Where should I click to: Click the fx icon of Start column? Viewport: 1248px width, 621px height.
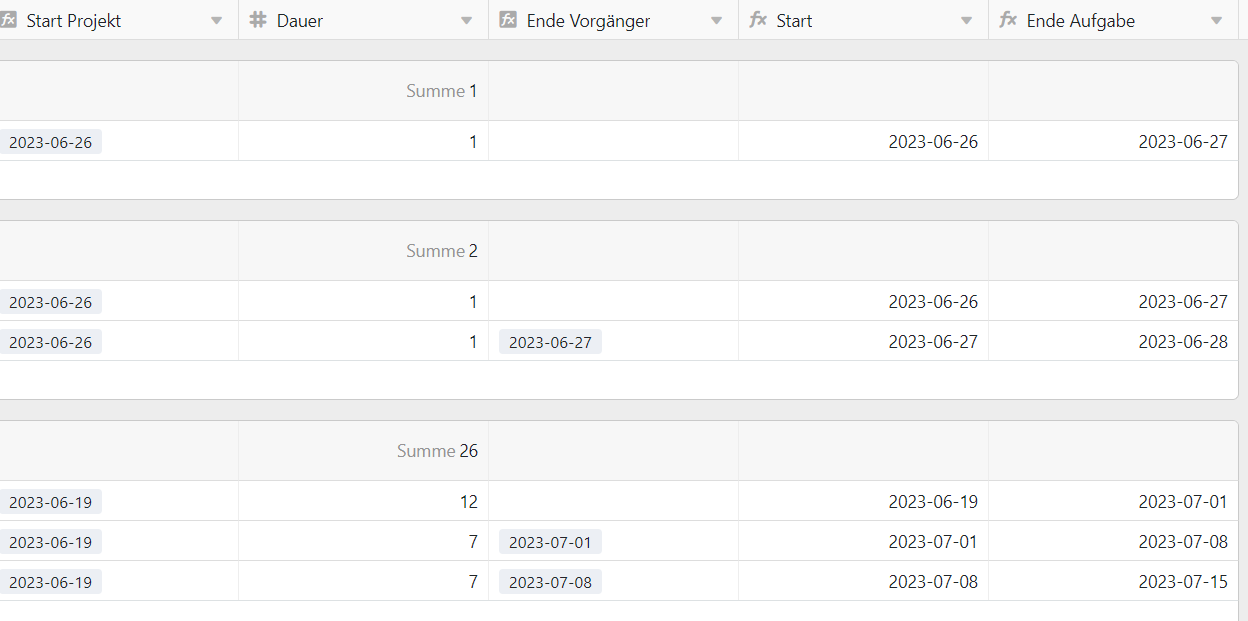[x=758, y=20]
